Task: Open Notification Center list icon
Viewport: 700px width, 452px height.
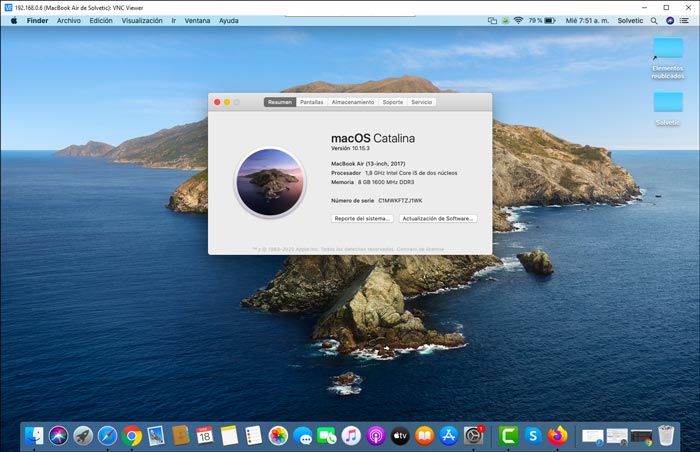Action: (684, 21)
